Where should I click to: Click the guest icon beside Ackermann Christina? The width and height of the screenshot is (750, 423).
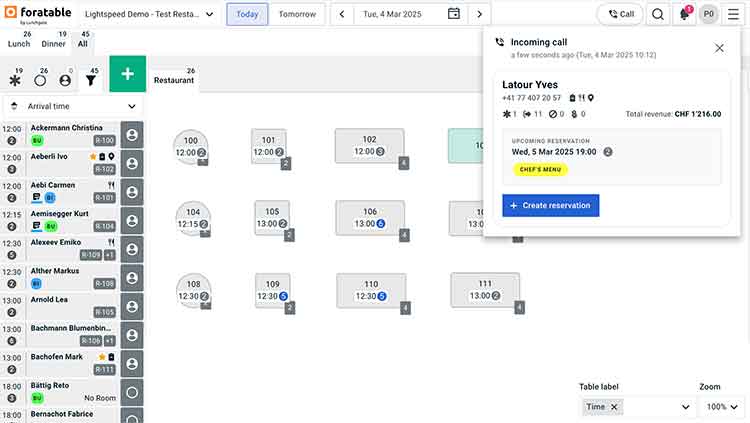pyautogui.click(x=131, y=134)
